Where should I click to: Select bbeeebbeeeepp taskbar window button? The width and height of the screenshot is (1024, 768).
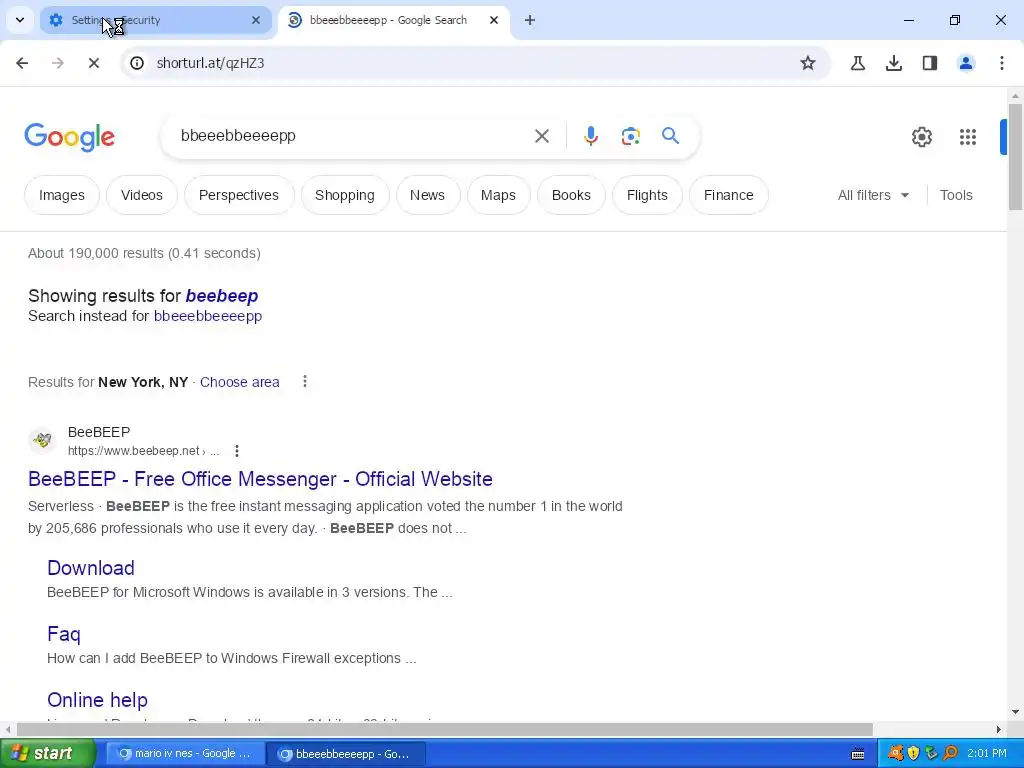coord(347,754)
